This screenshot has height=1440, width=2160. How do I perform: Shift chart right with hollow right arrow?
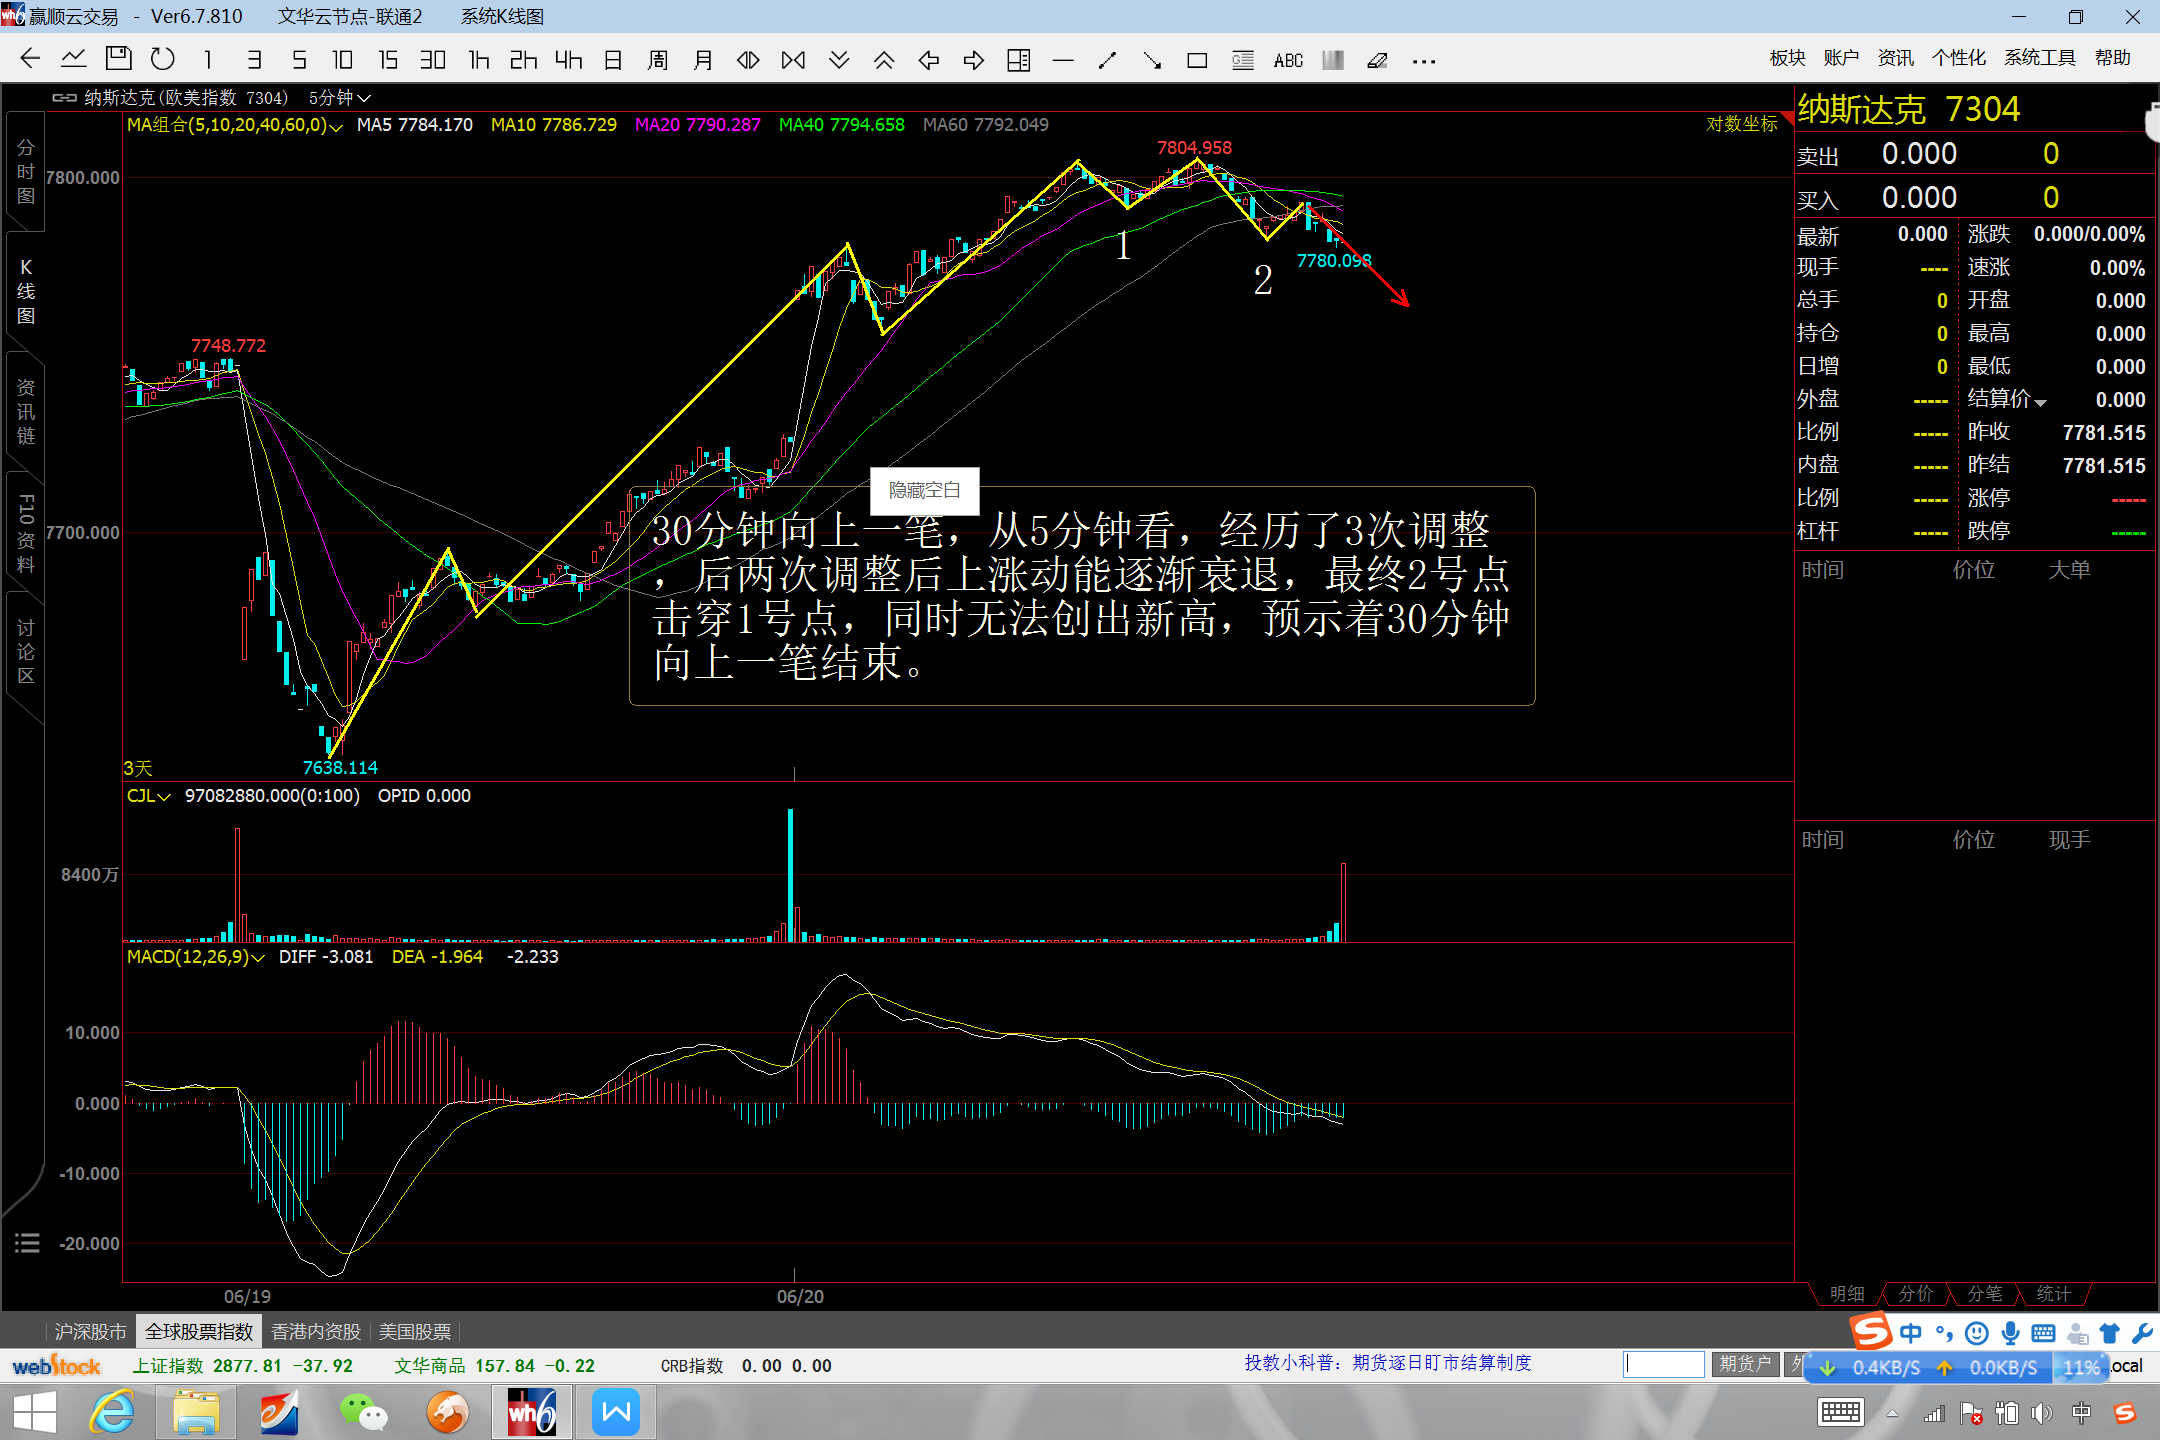pyautogui.click(x=974, y=60)
